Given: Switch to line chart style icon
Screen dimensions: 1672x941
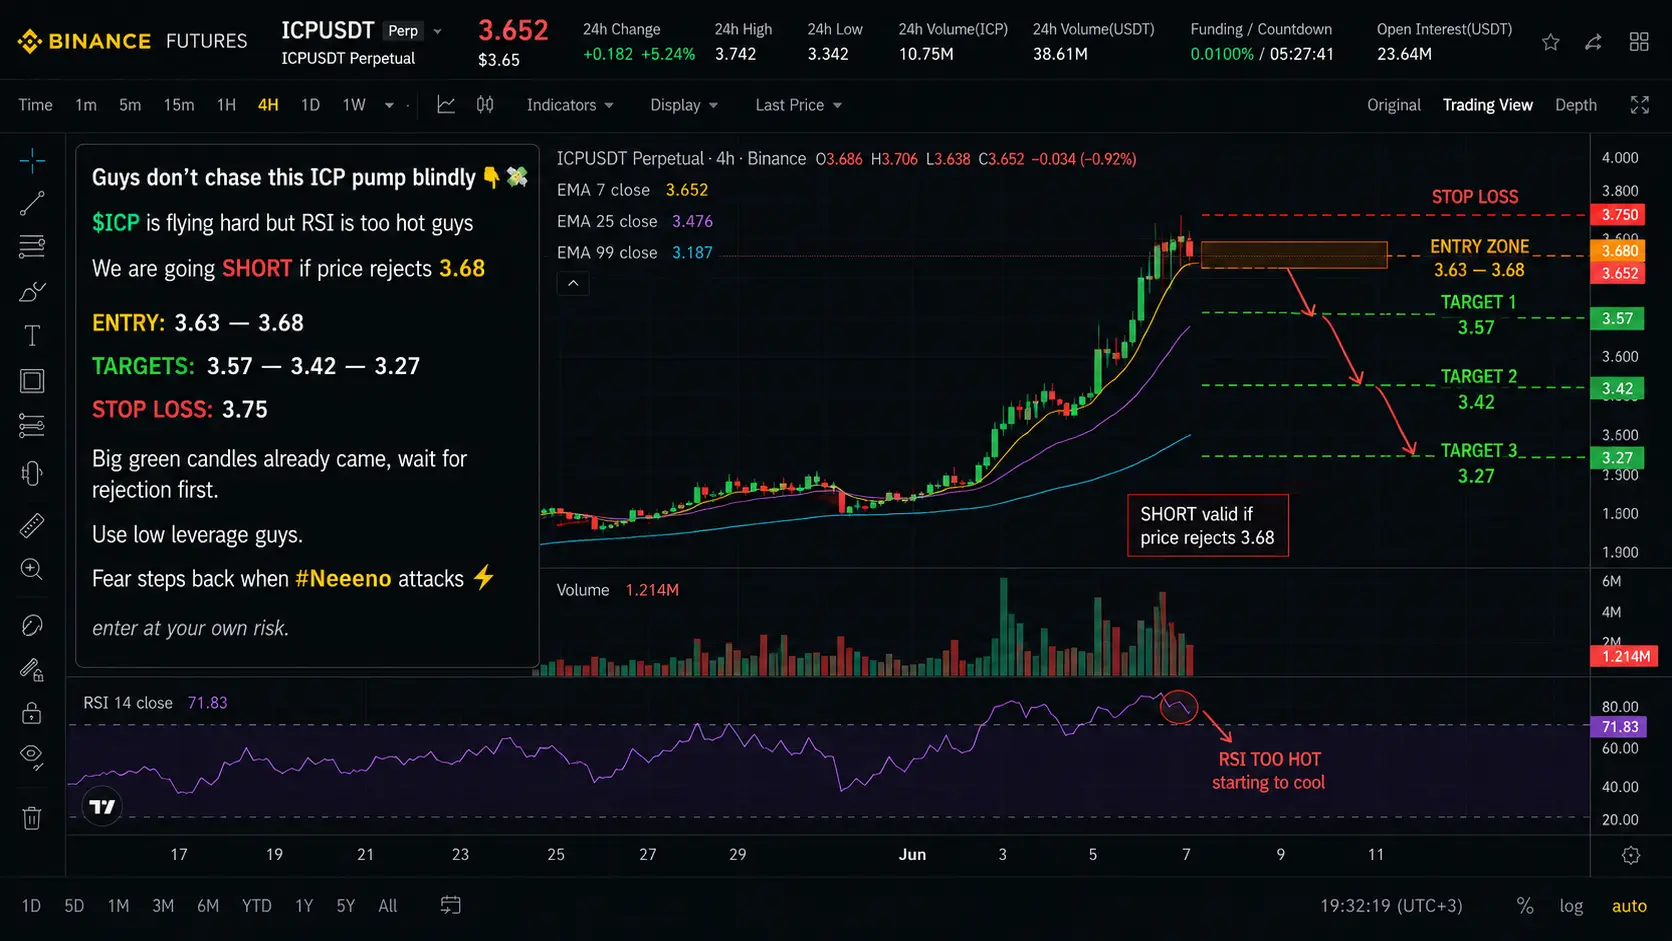Looking at the screenshot, I should point(446,105).
